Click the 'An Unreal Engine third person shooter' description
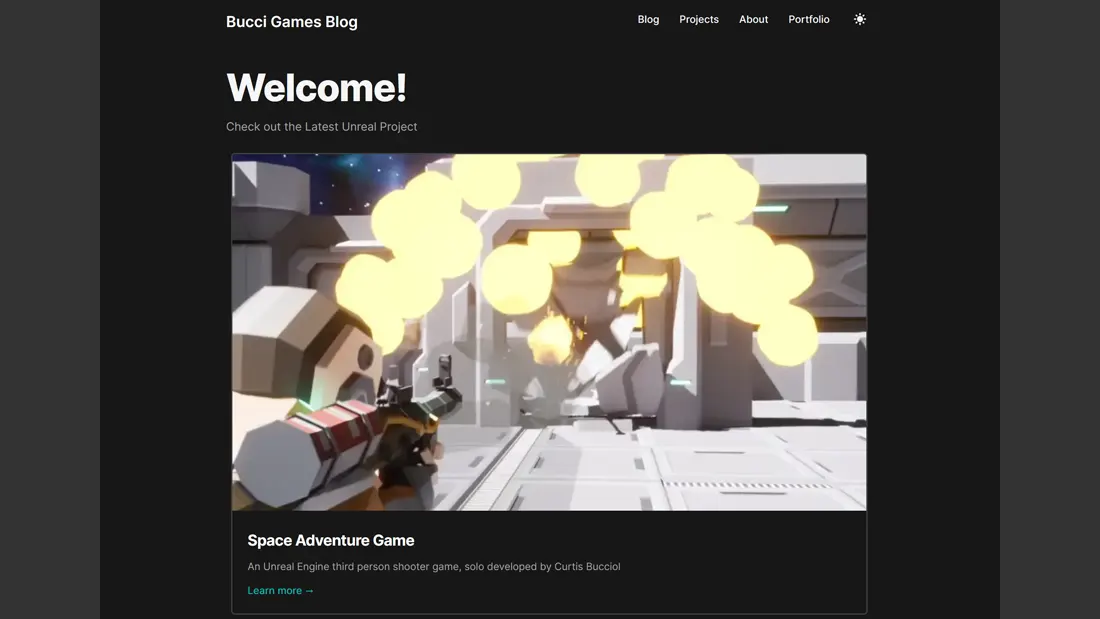 [434, 566]
